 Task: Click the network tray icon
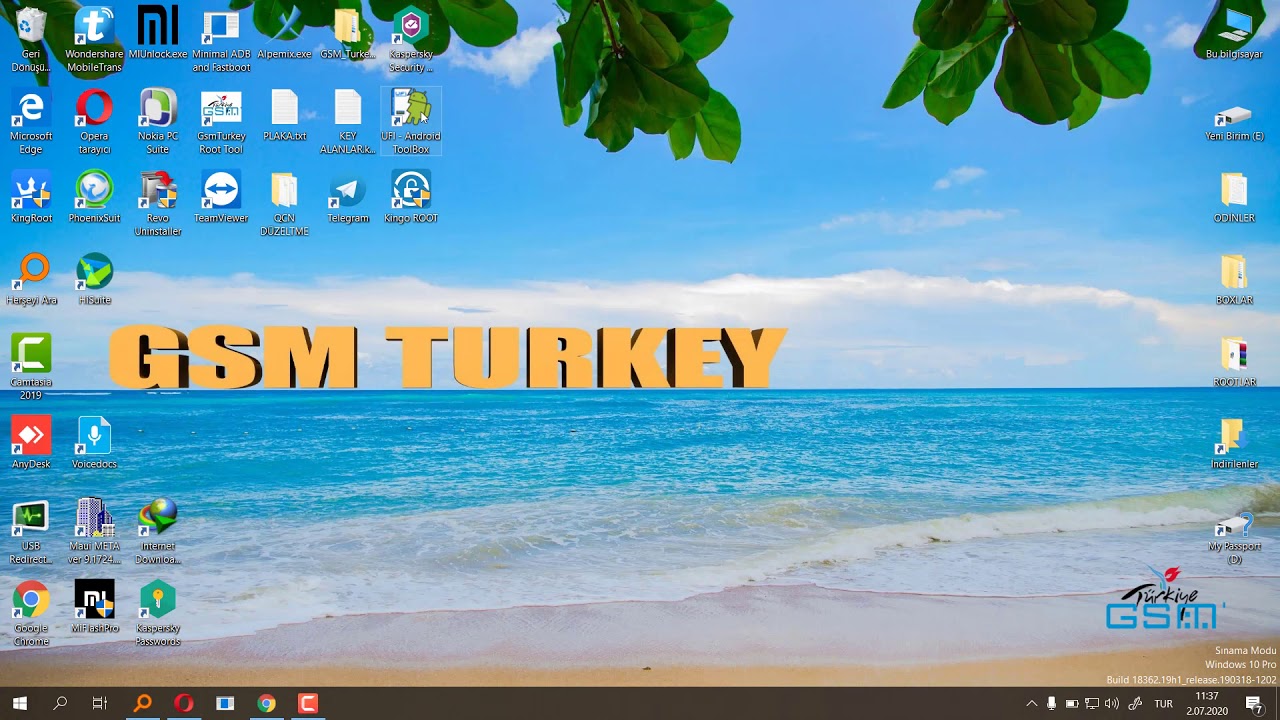[1091, 703]
